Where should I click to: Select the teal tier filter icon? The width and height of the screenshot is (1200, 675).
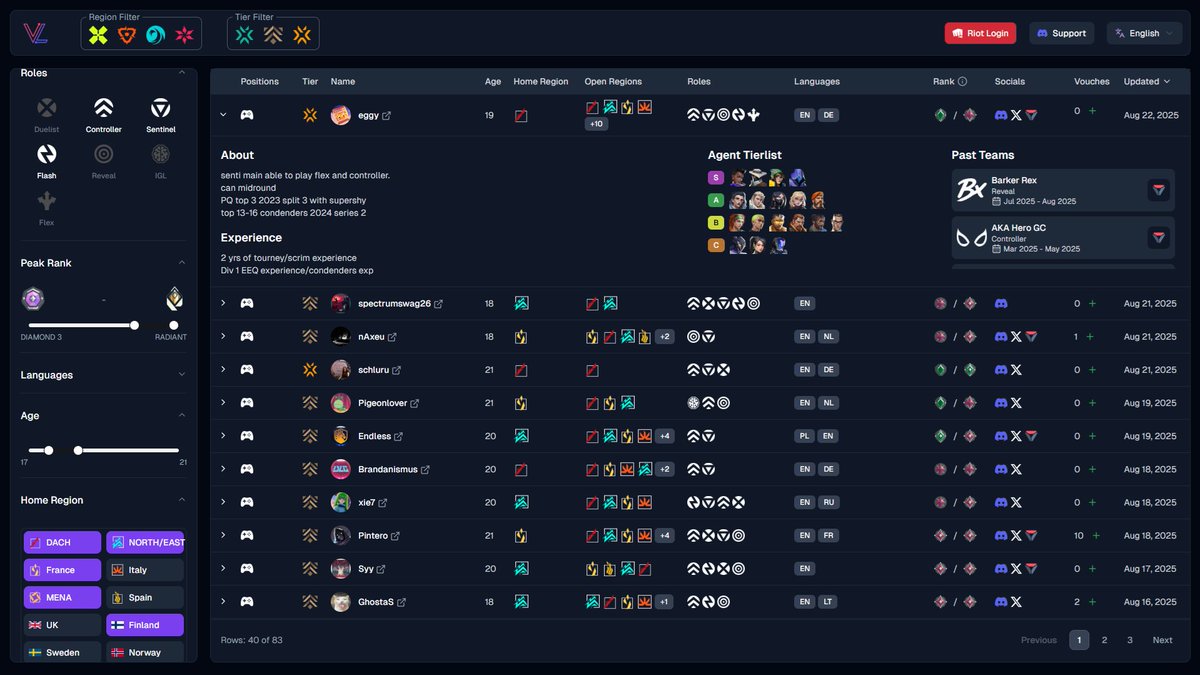[x=244, y=35]
